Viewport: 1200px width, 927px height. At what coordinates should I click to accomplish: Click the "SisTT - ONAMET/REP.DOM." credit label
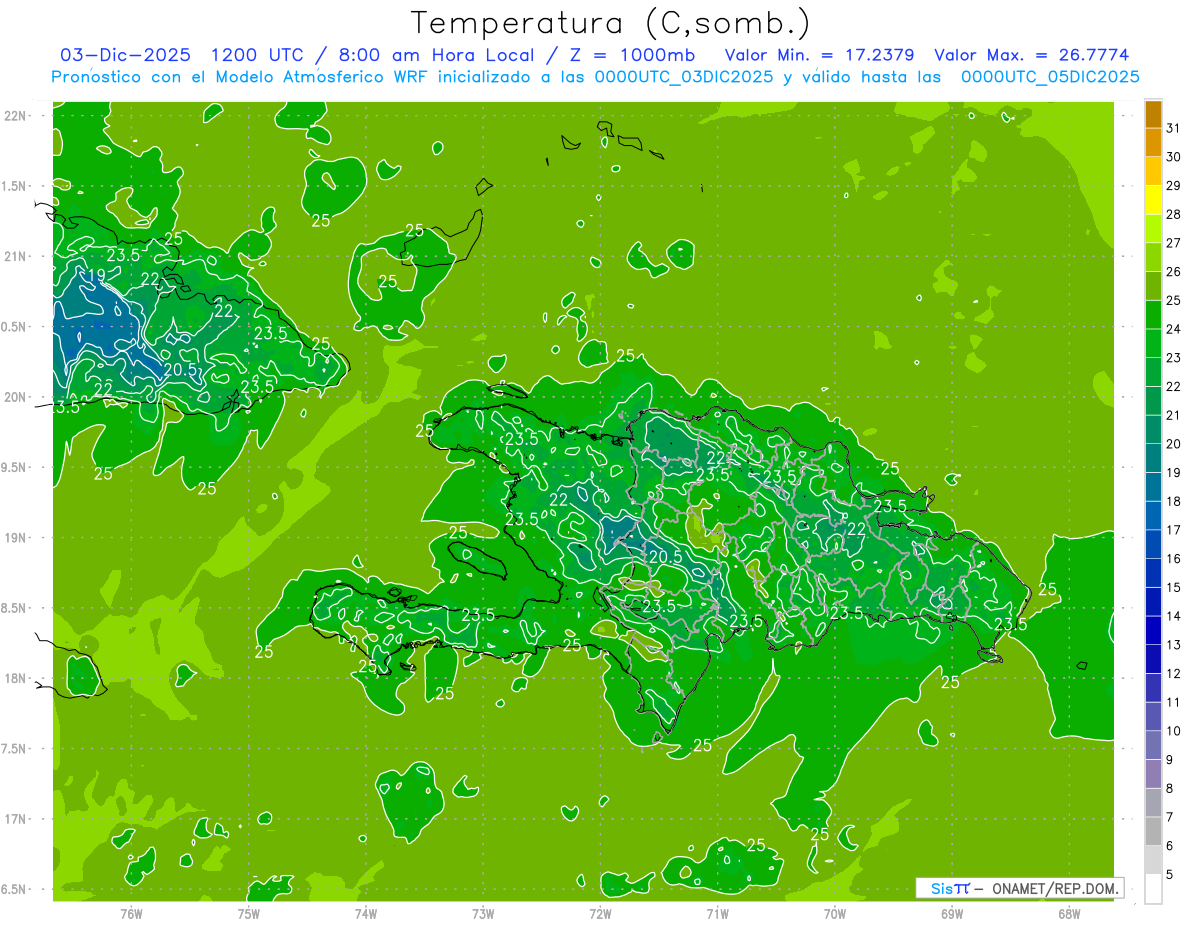click(1020, 888)
